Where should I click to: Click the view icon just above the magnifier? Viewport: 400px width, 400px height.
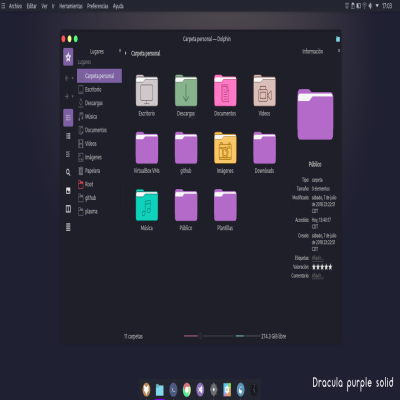tap(68, 154)
